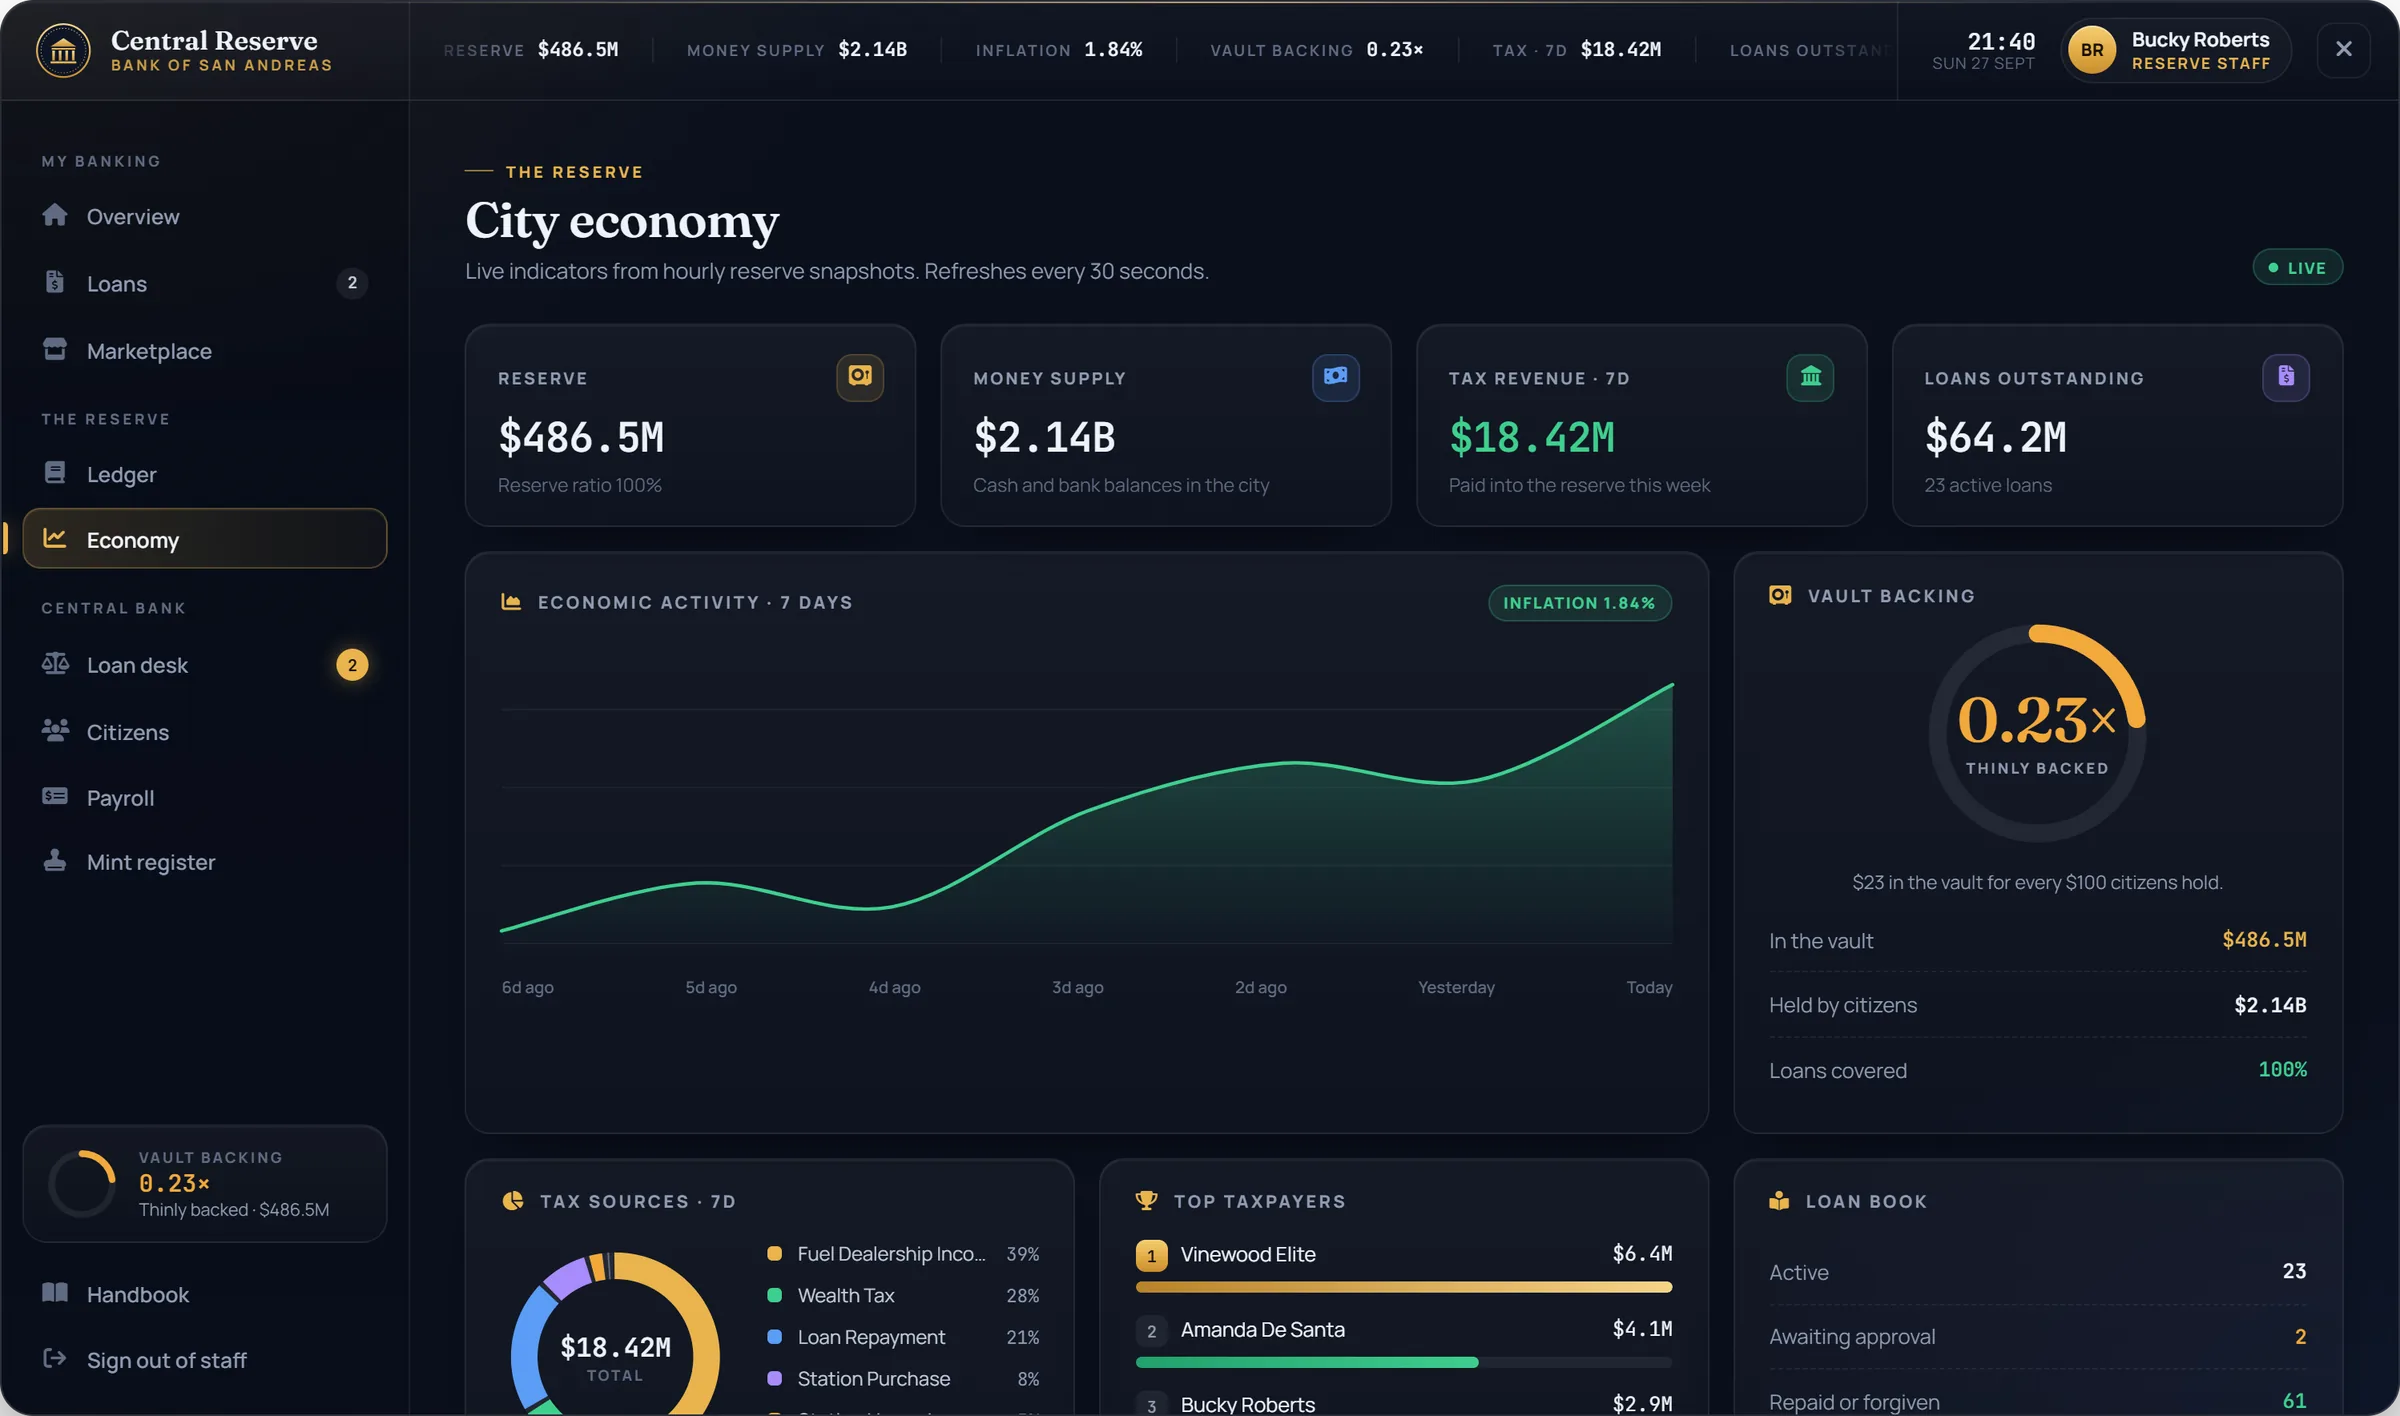Click the Central Reserve bank logo icon
2400x1416 pixels.
[63, 49]
